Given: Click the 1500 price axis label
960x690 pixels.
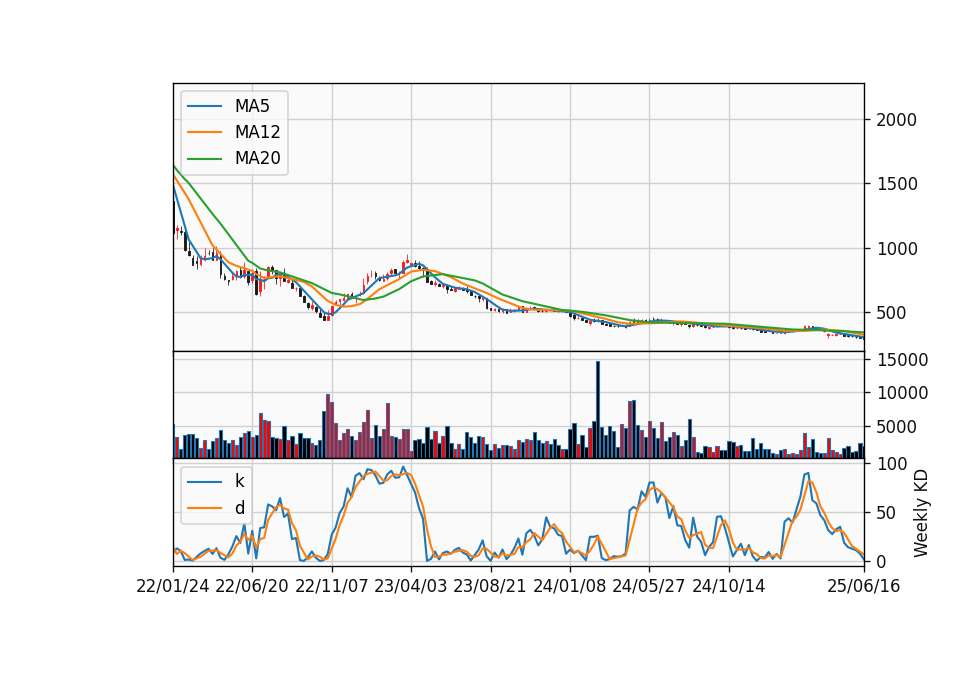Looking at the screenshot, I should coord(896,184).
